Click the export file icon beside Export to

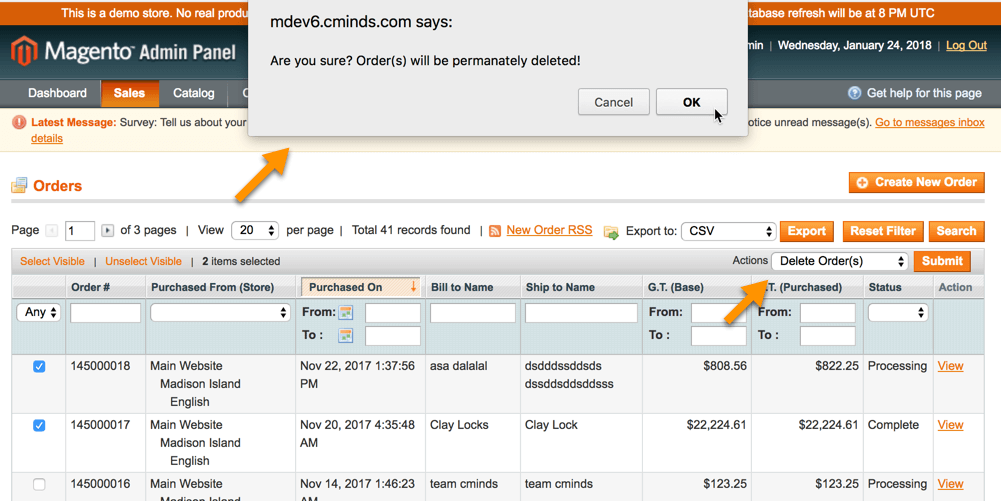click(611, 232)
